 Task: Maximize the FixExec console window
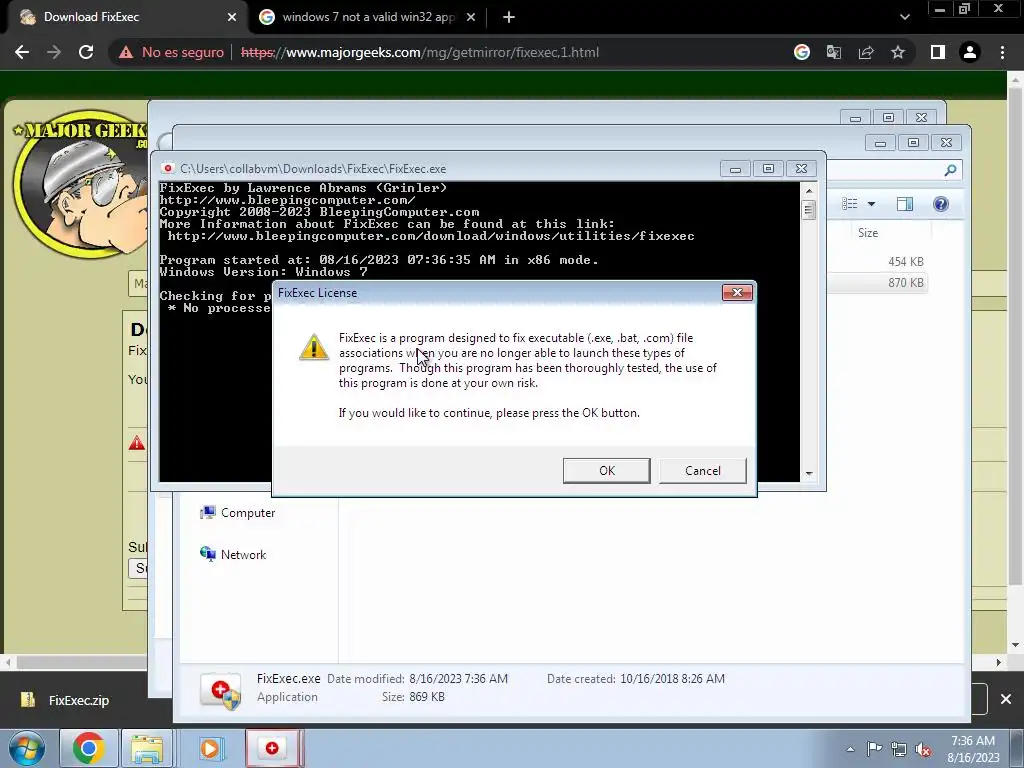(768, 169)
